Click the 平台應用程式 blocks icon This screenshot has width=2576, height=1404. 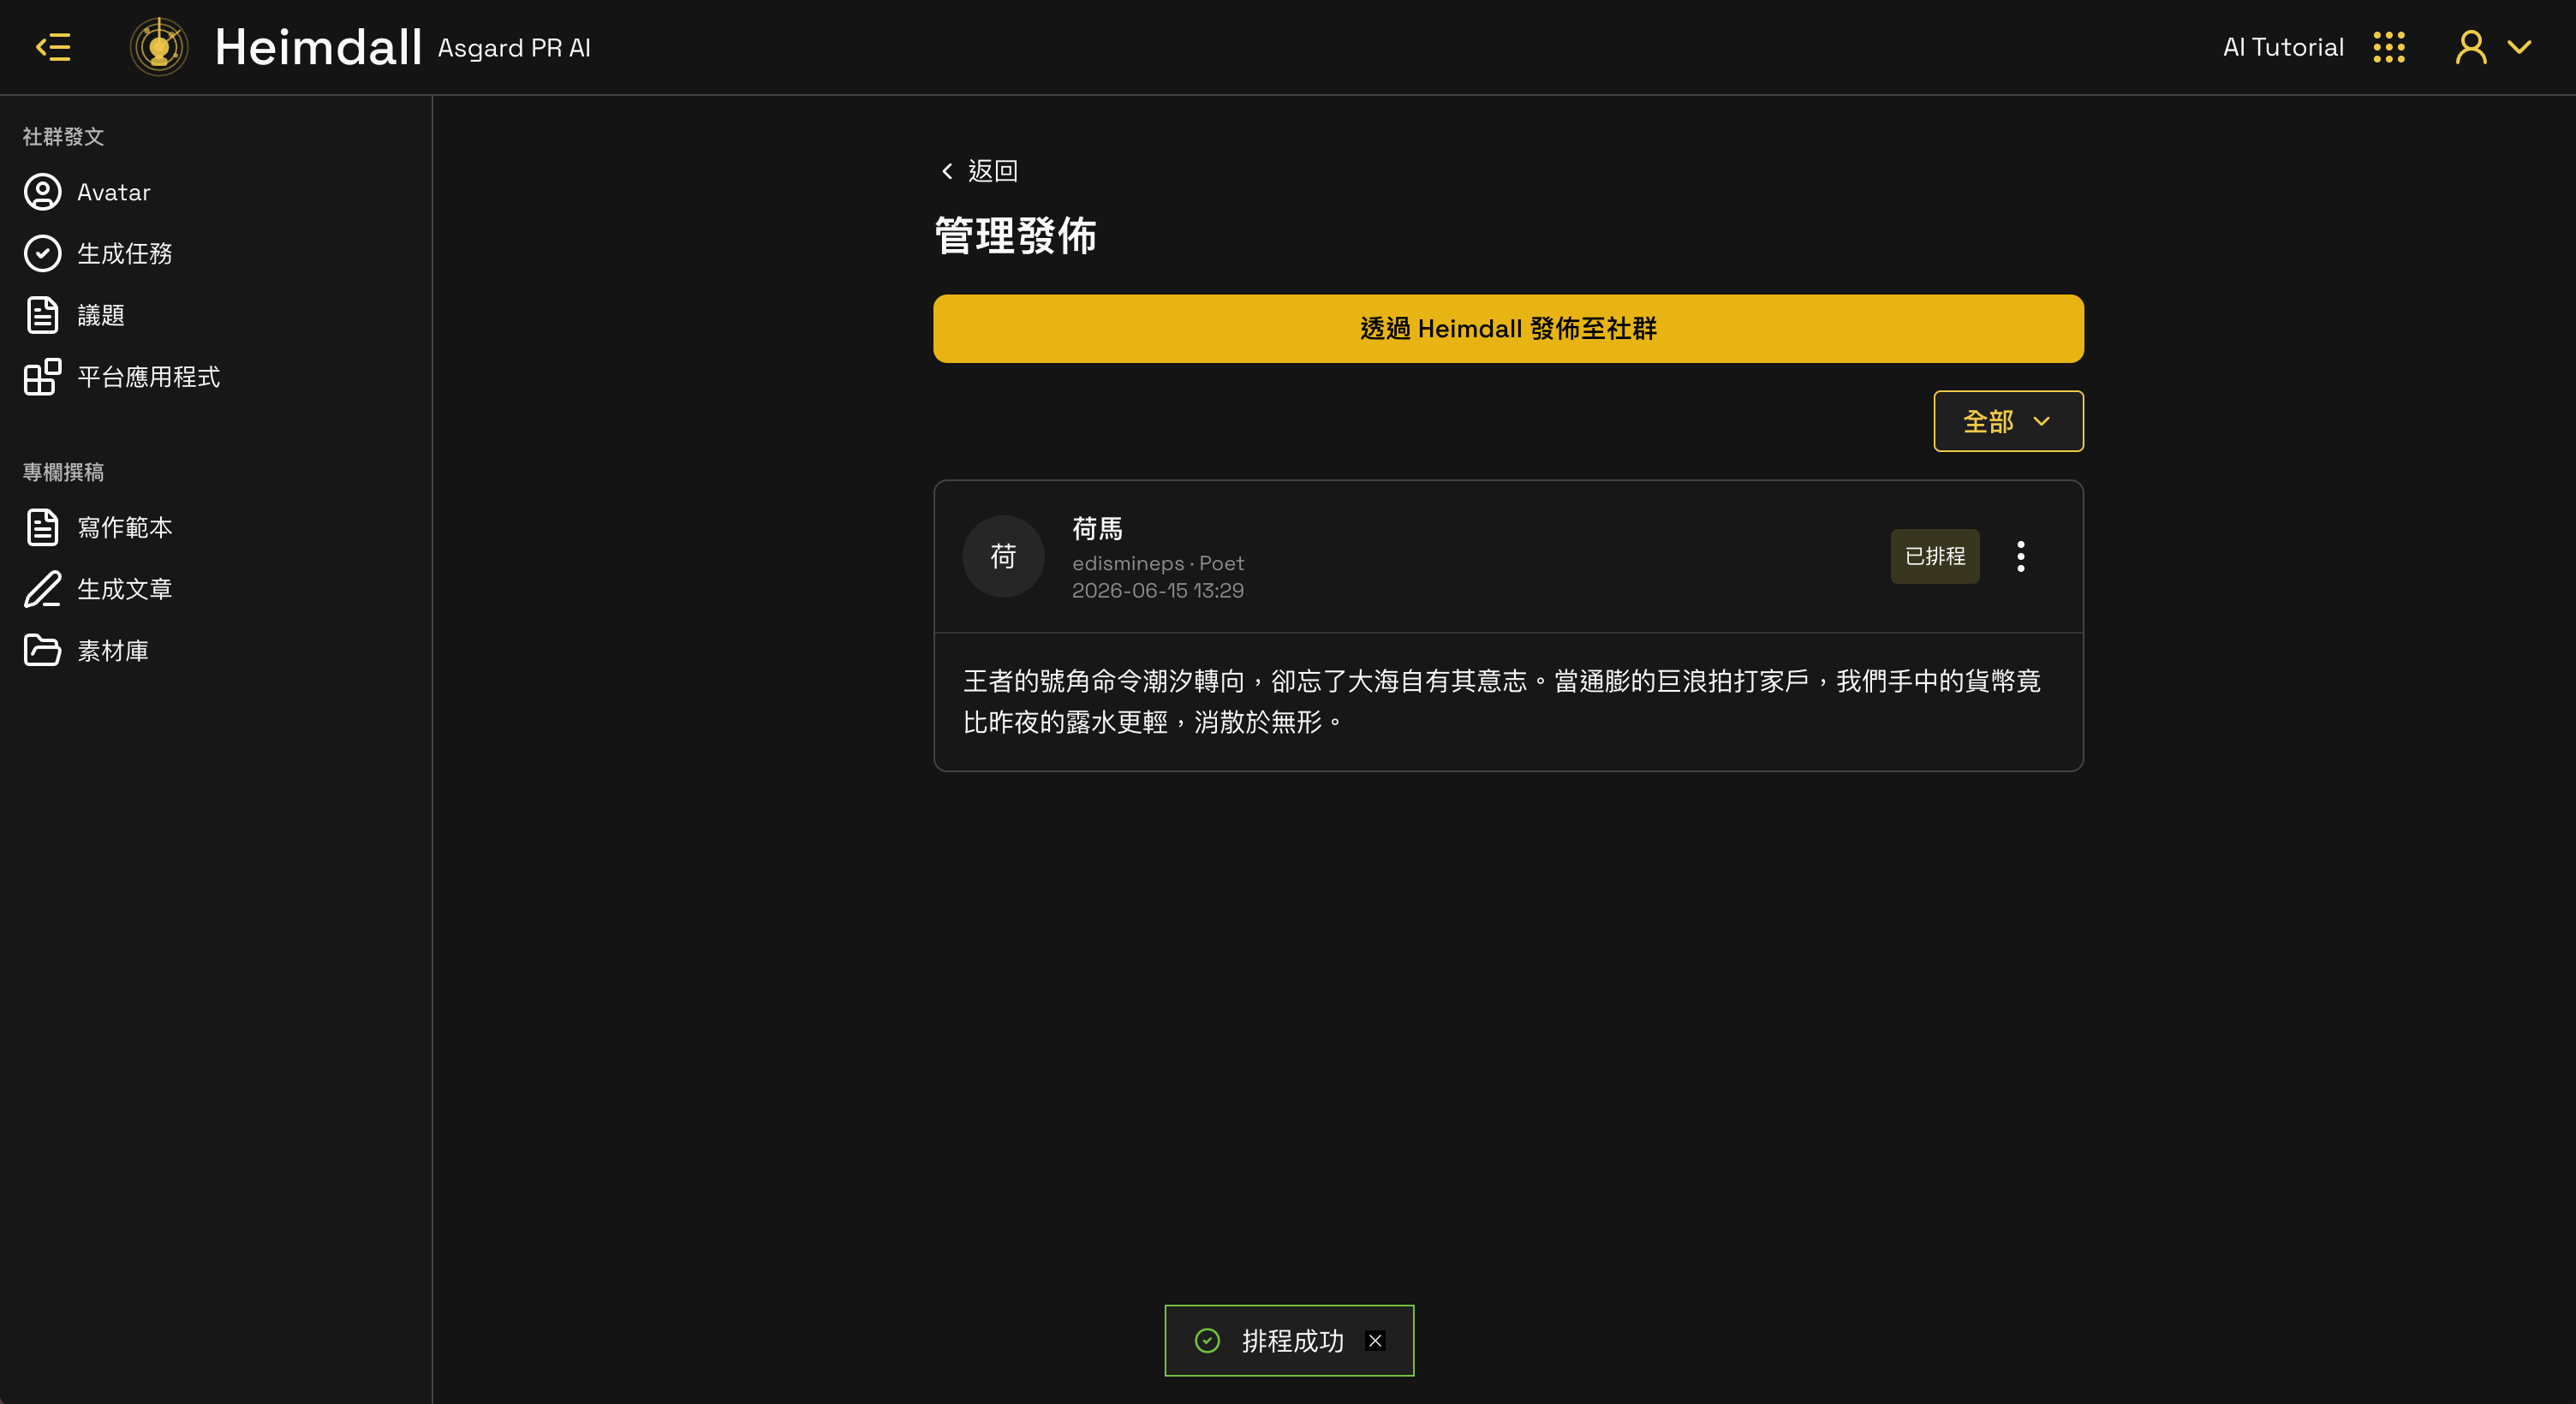(42, 377)
